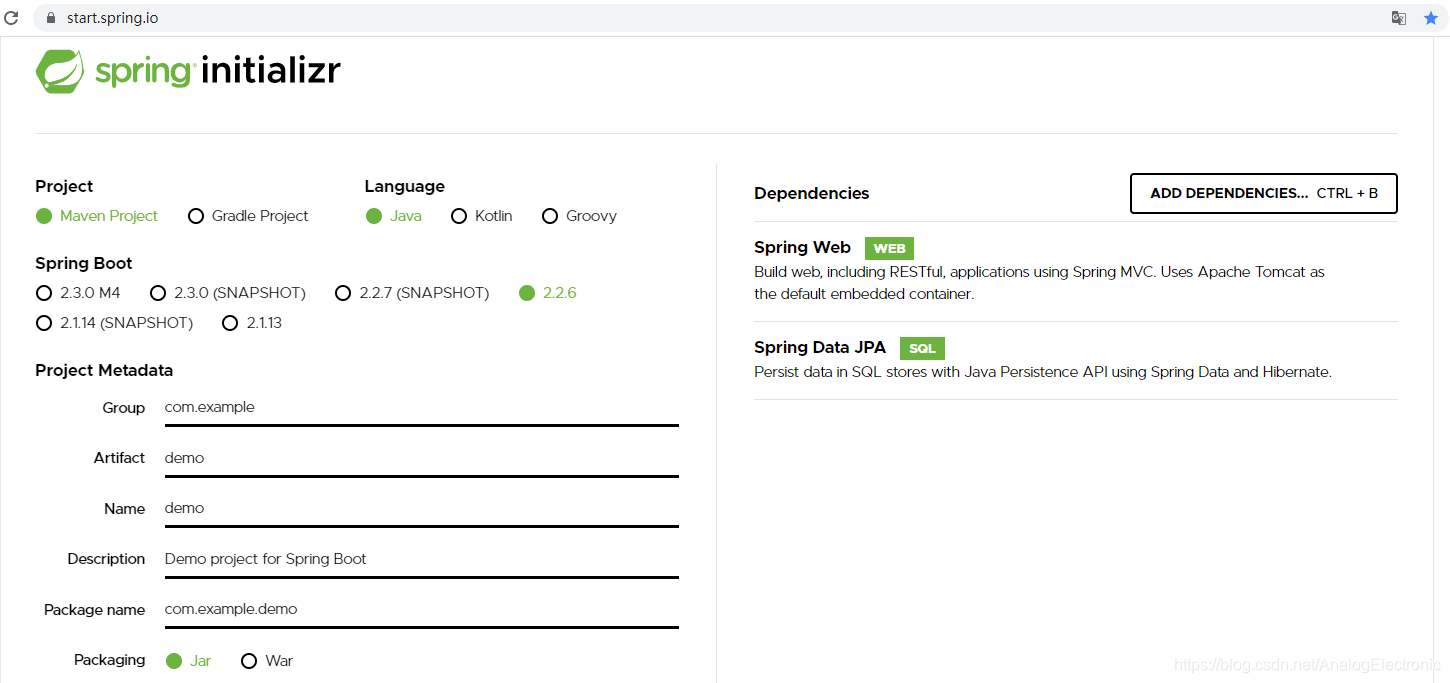Click the Group field with com.example
Screen dimensions: 1450x683
tap(421, 408)
